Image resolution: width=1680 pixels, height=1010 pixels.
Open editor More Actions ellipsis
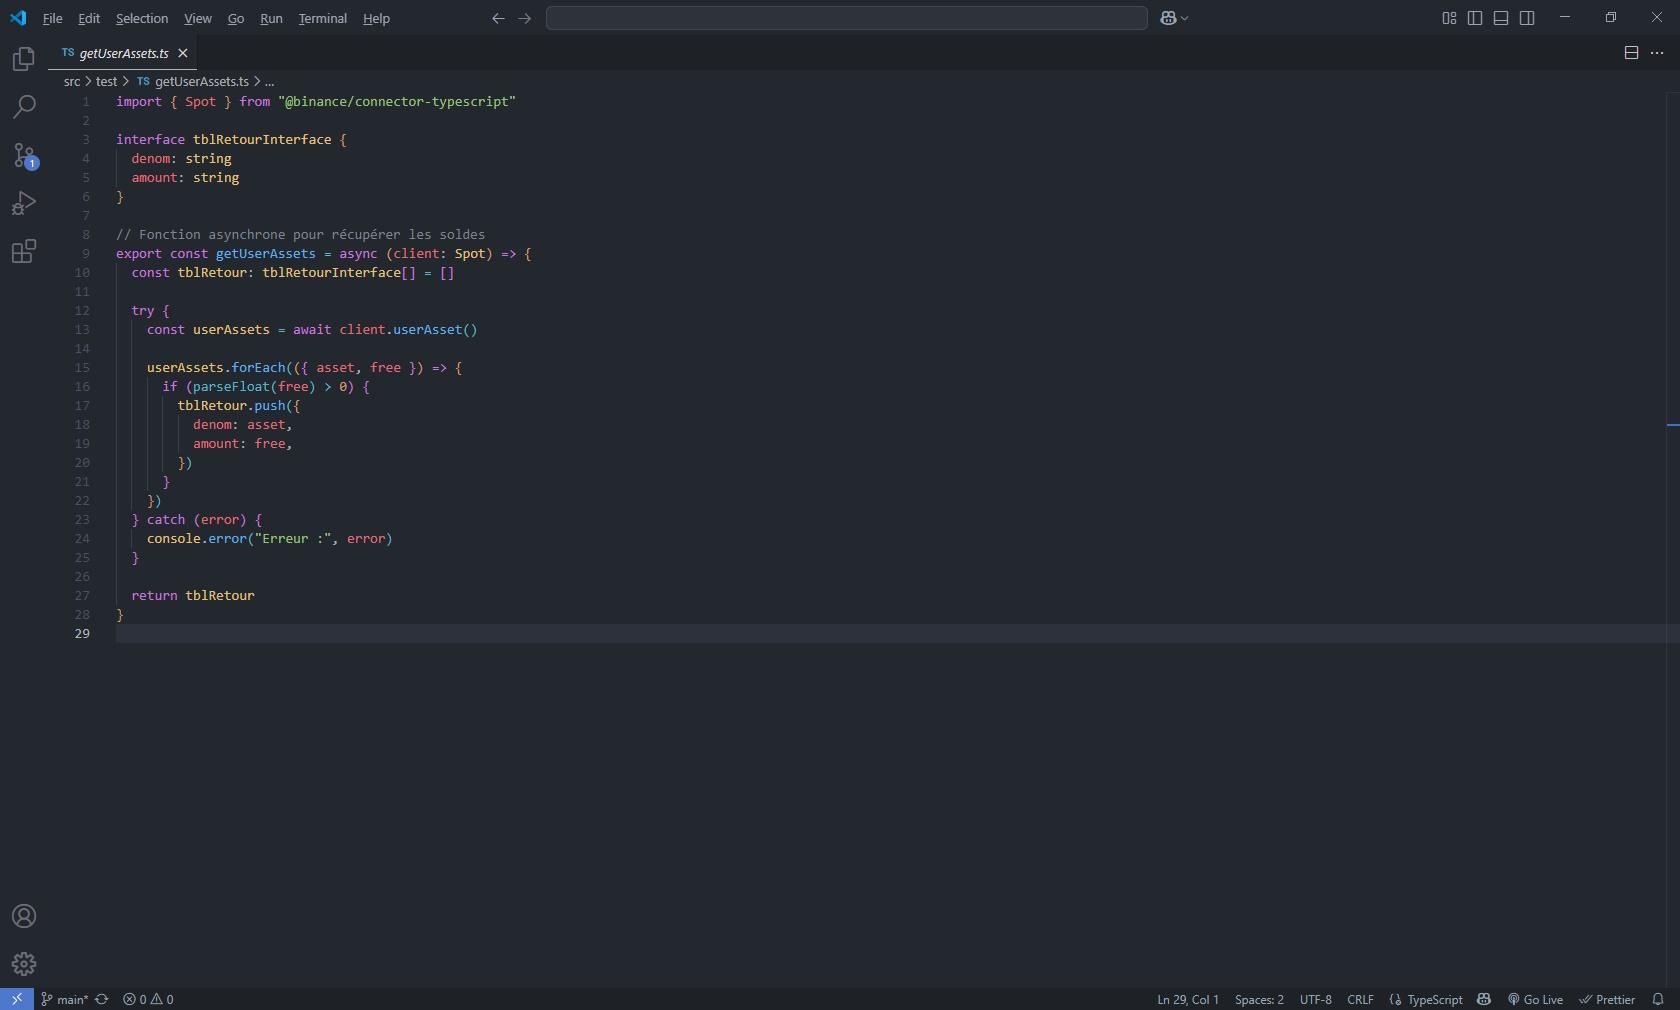point(1657,53)
